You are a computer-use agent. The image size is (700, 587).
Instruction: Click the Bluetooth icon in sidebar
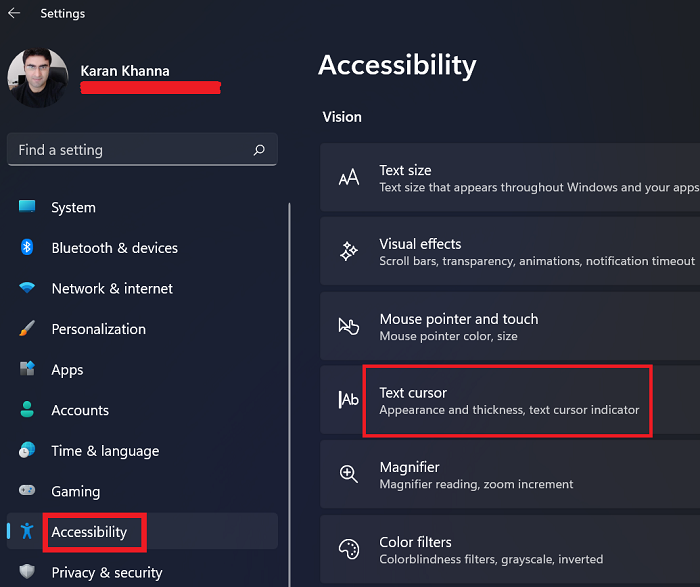tap(27, 248)
